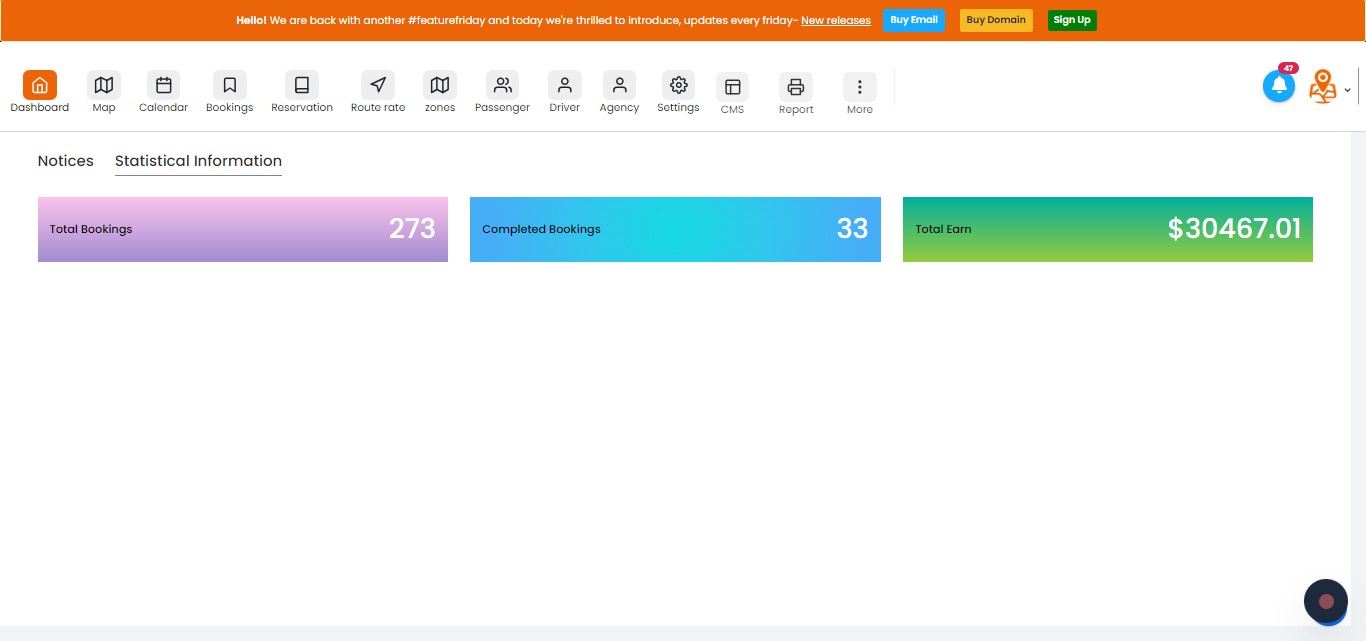Switch to the Notices tab

click(66, 161)
